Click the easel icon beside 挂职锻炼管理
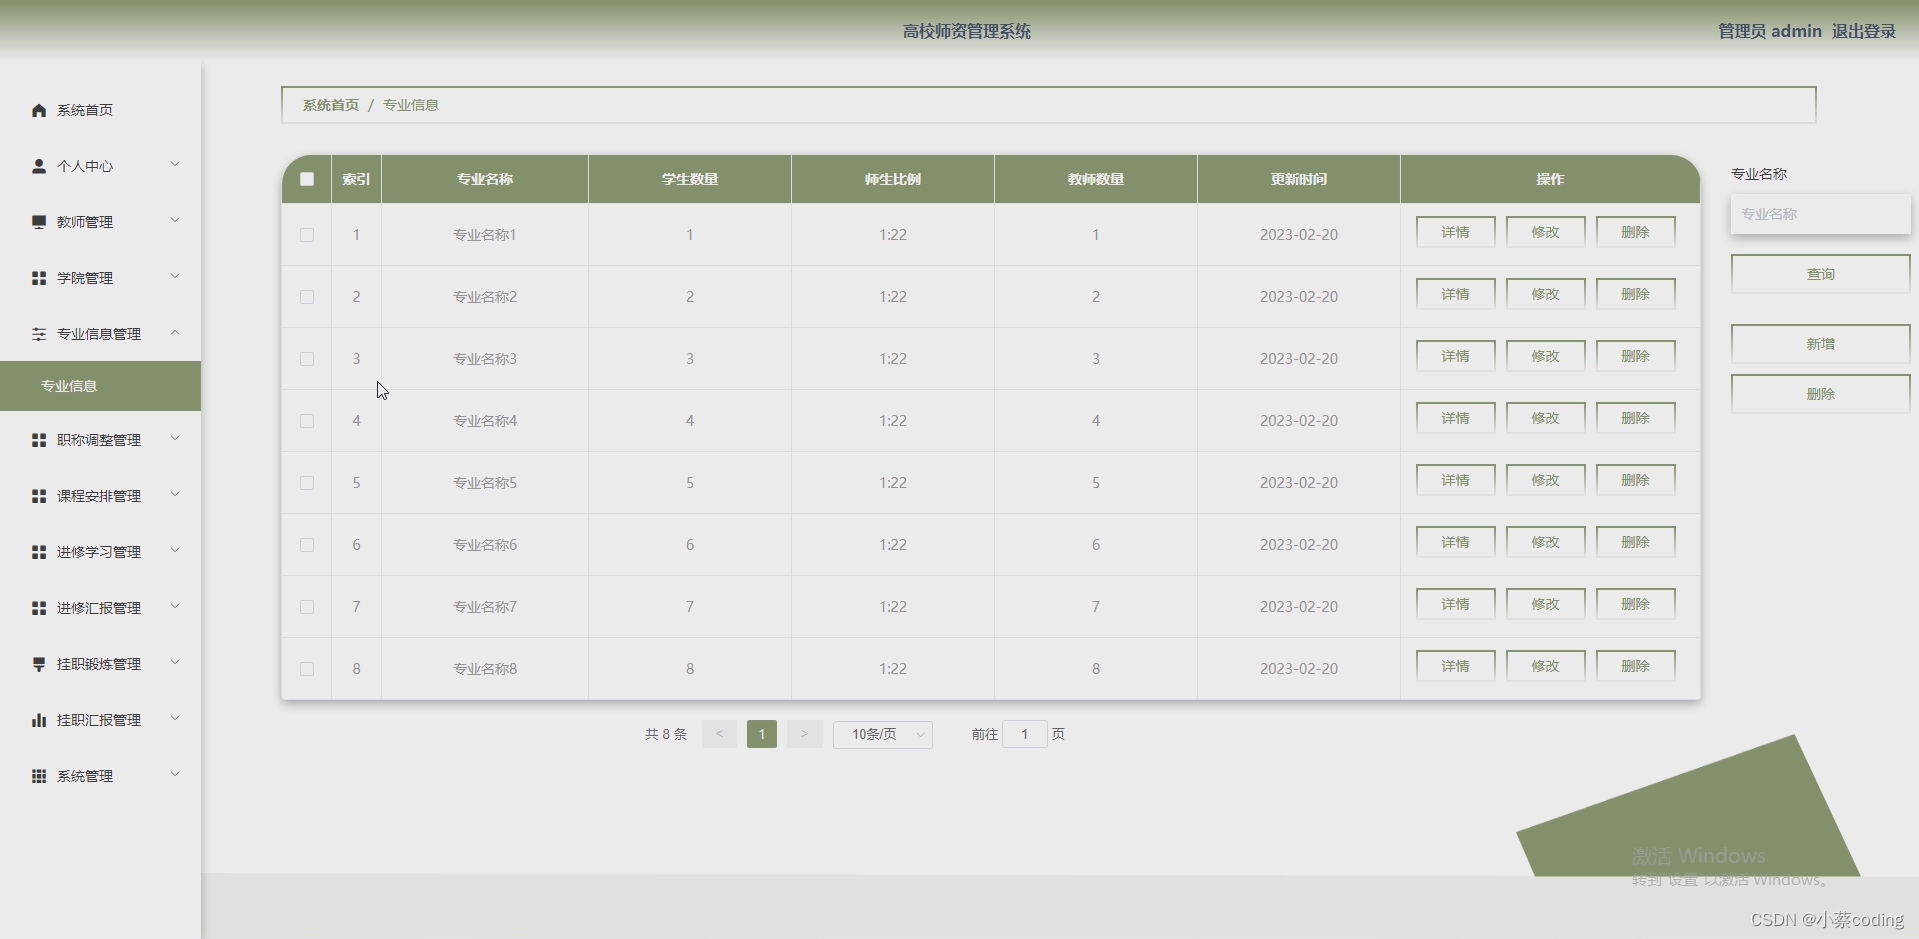 tap(39, 664)
